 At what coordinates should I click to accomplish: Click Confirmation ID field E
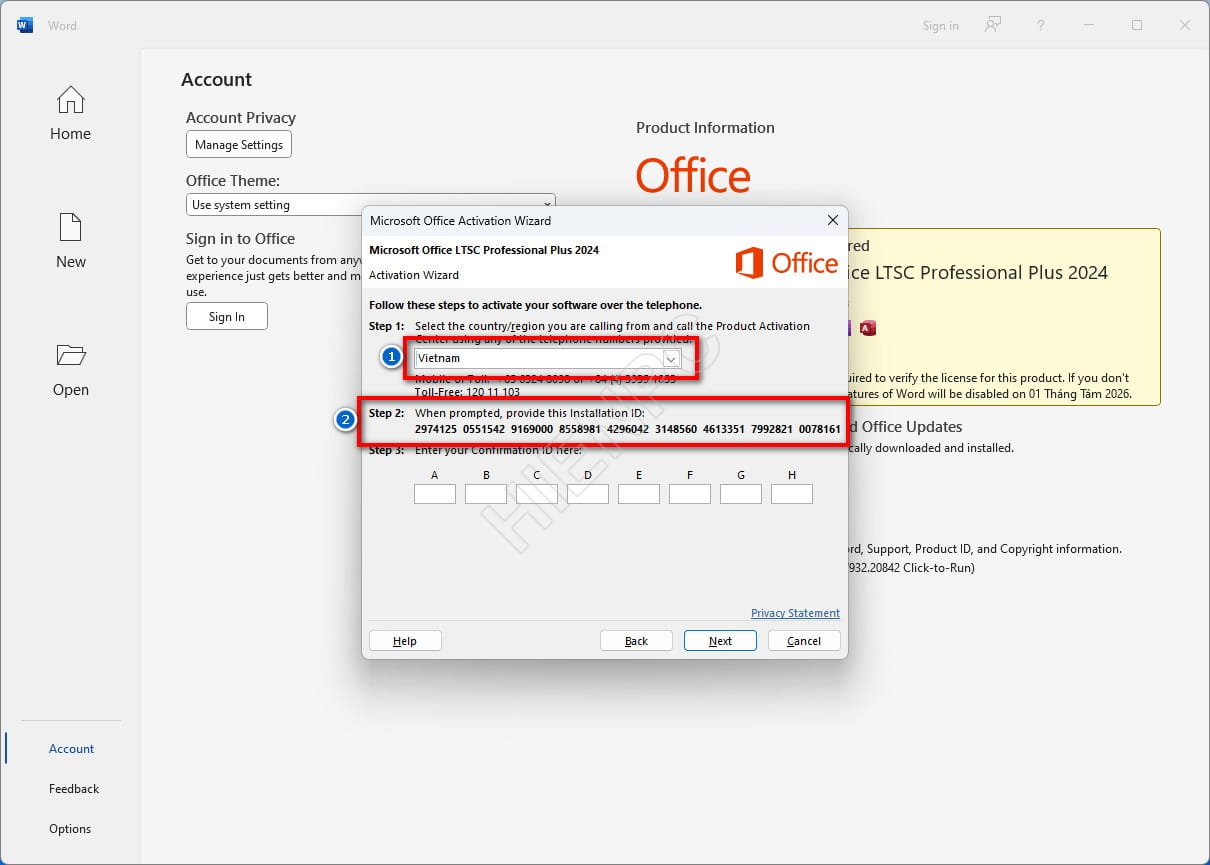639,494
